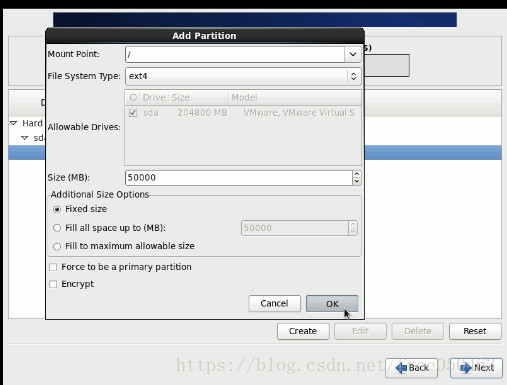Click the Drive column radio header
Viewport: 507px width, 385px height.
[x=133, y=98]
